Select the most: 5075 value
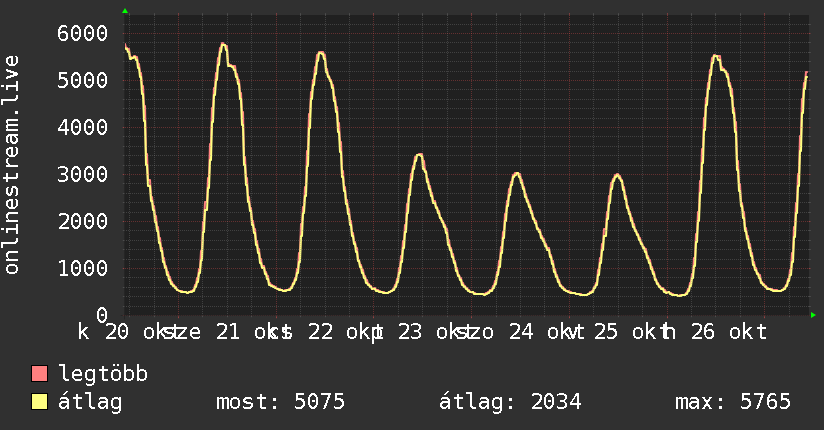This screenshot has height=430, width=824. point(281,402)
